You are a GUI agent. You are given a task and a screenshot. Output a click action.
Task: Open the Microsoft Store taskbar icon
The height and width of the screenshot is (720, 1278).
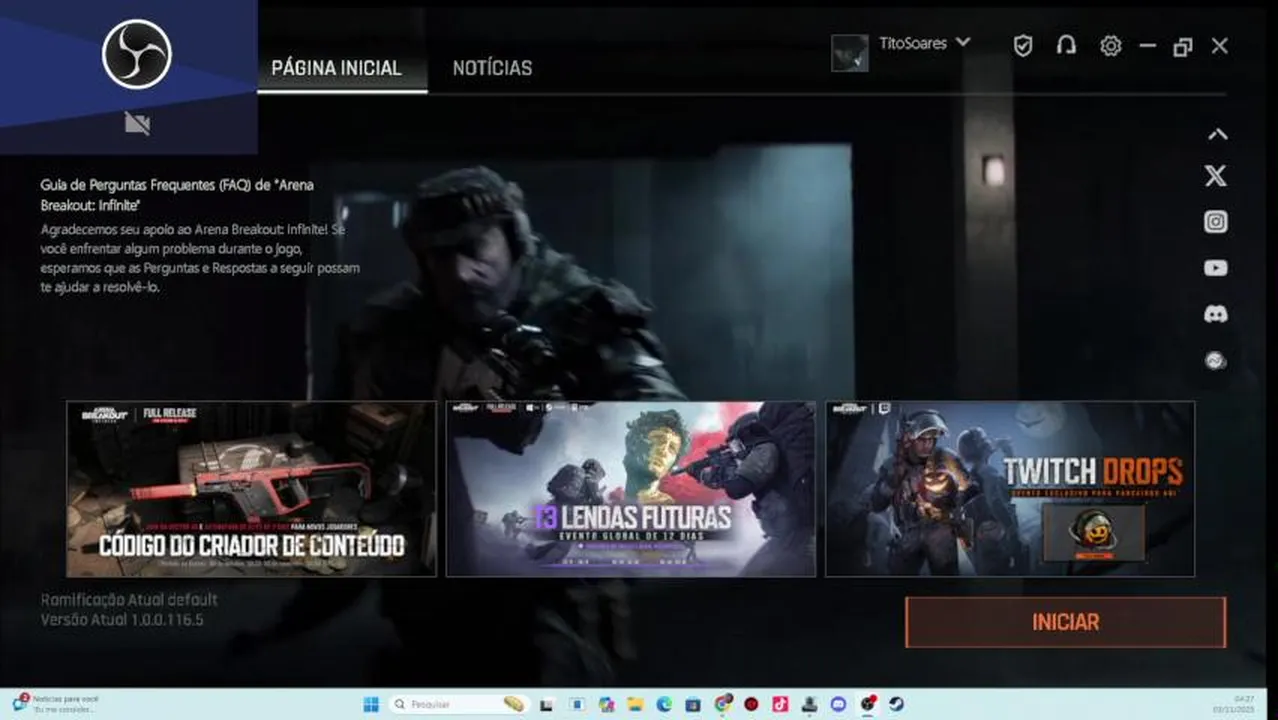tap(693, 704)
